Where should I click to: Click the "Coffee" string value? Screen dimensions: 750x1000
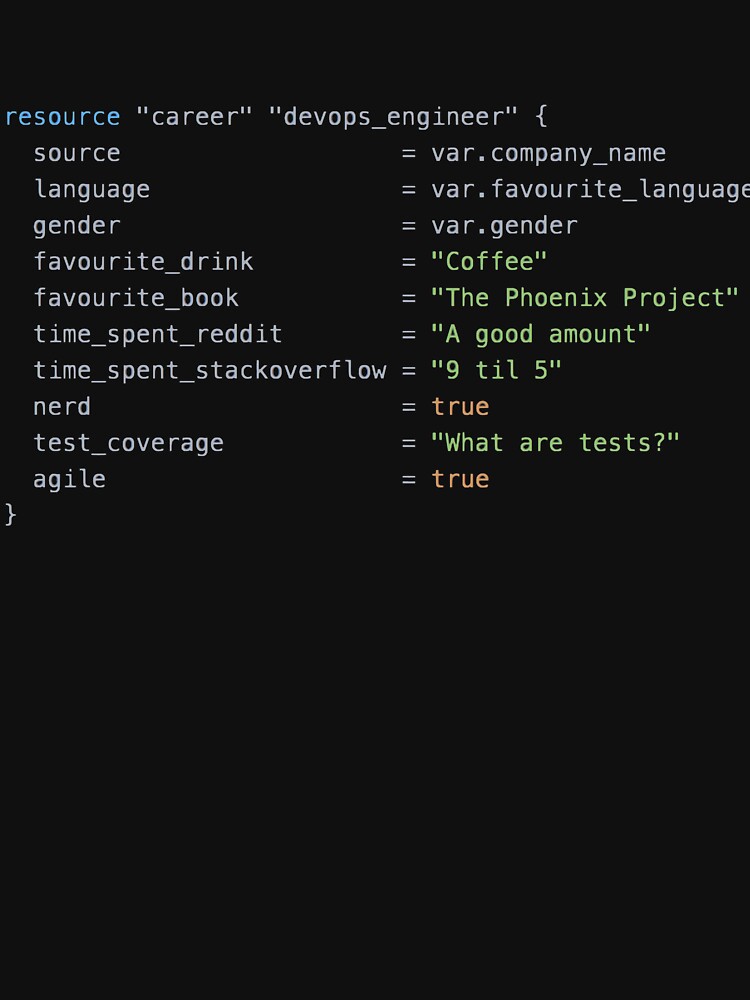[x=489, y=262]
